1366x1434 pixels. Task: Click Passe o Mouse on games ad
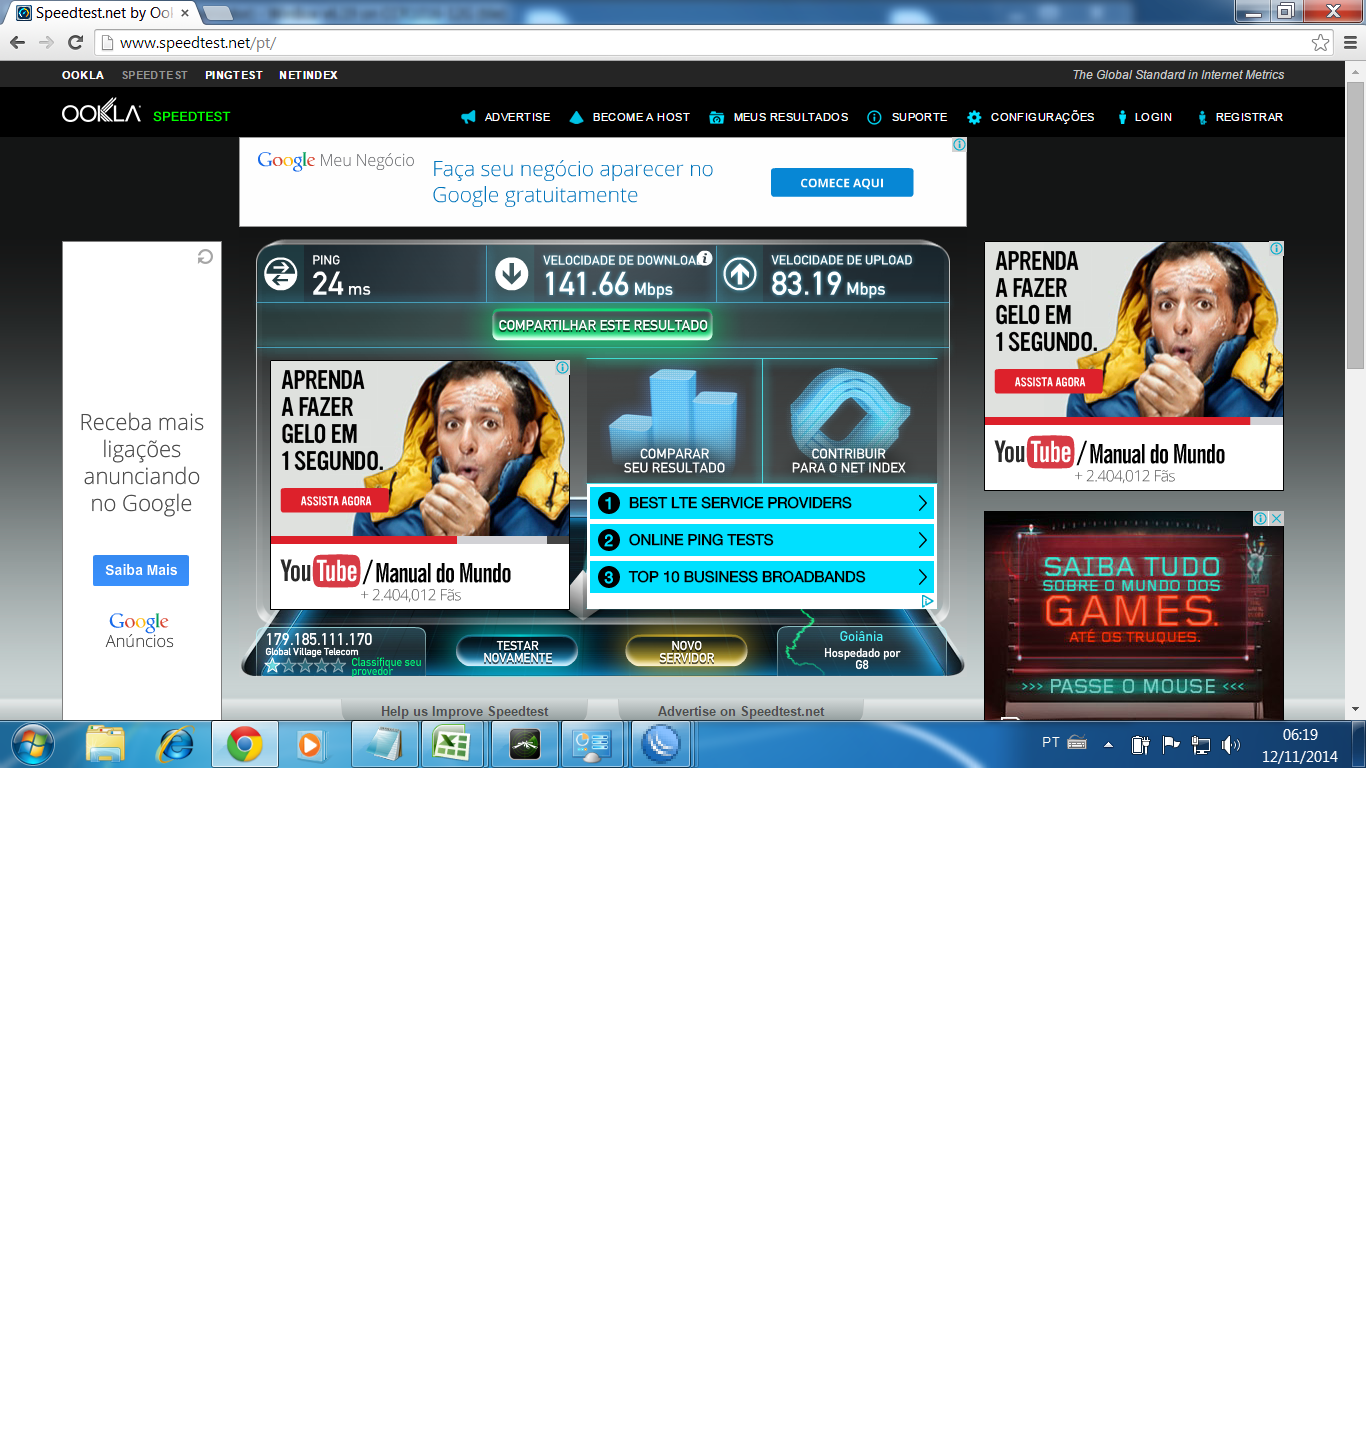pyautogui.click(x=1132, y=686)
